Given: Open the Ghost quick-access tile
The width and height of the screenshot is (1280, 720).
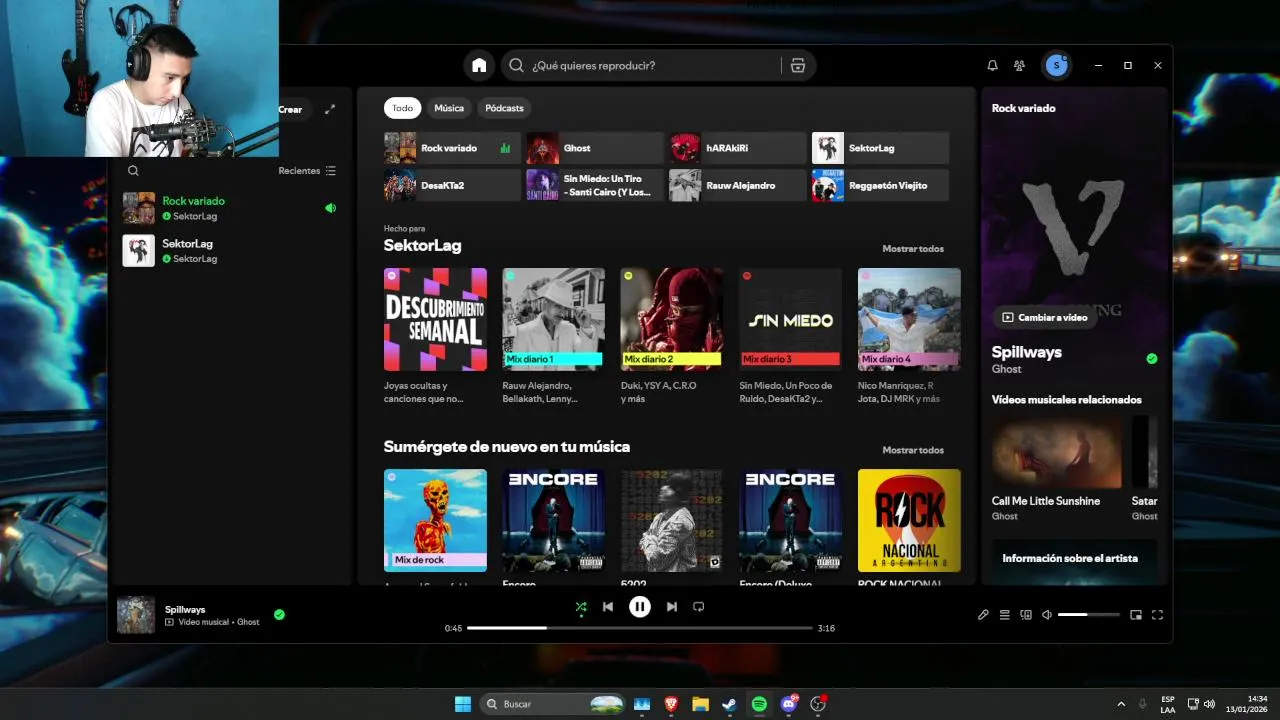Looking at the screenshot, I should click(x=595, y=148).
